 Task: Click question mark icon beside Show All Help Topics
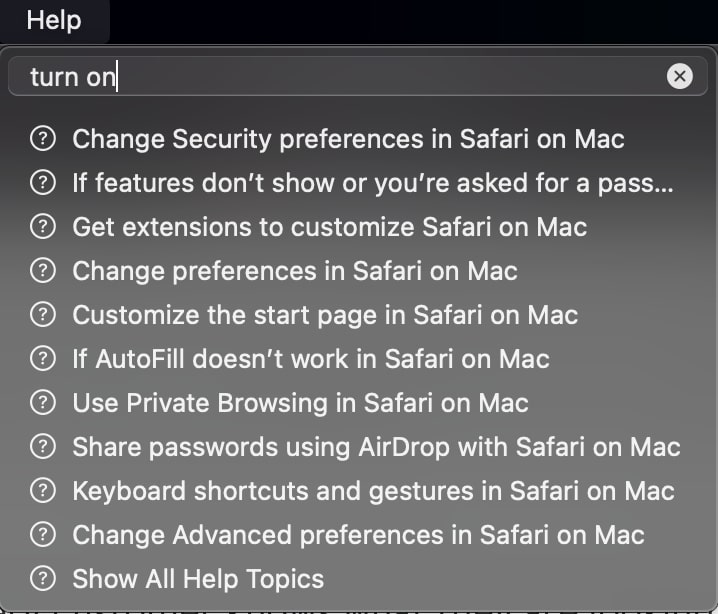42,579
